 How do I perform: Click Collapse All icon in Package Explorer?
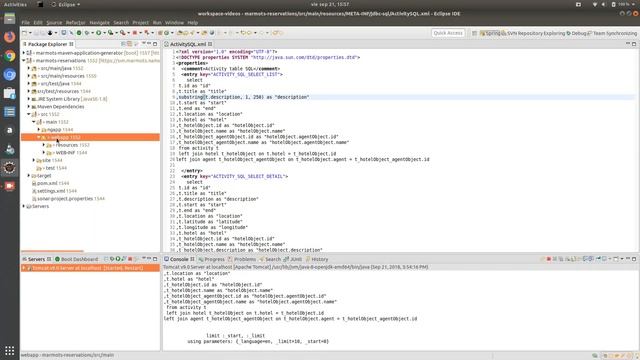coord(124,44)
